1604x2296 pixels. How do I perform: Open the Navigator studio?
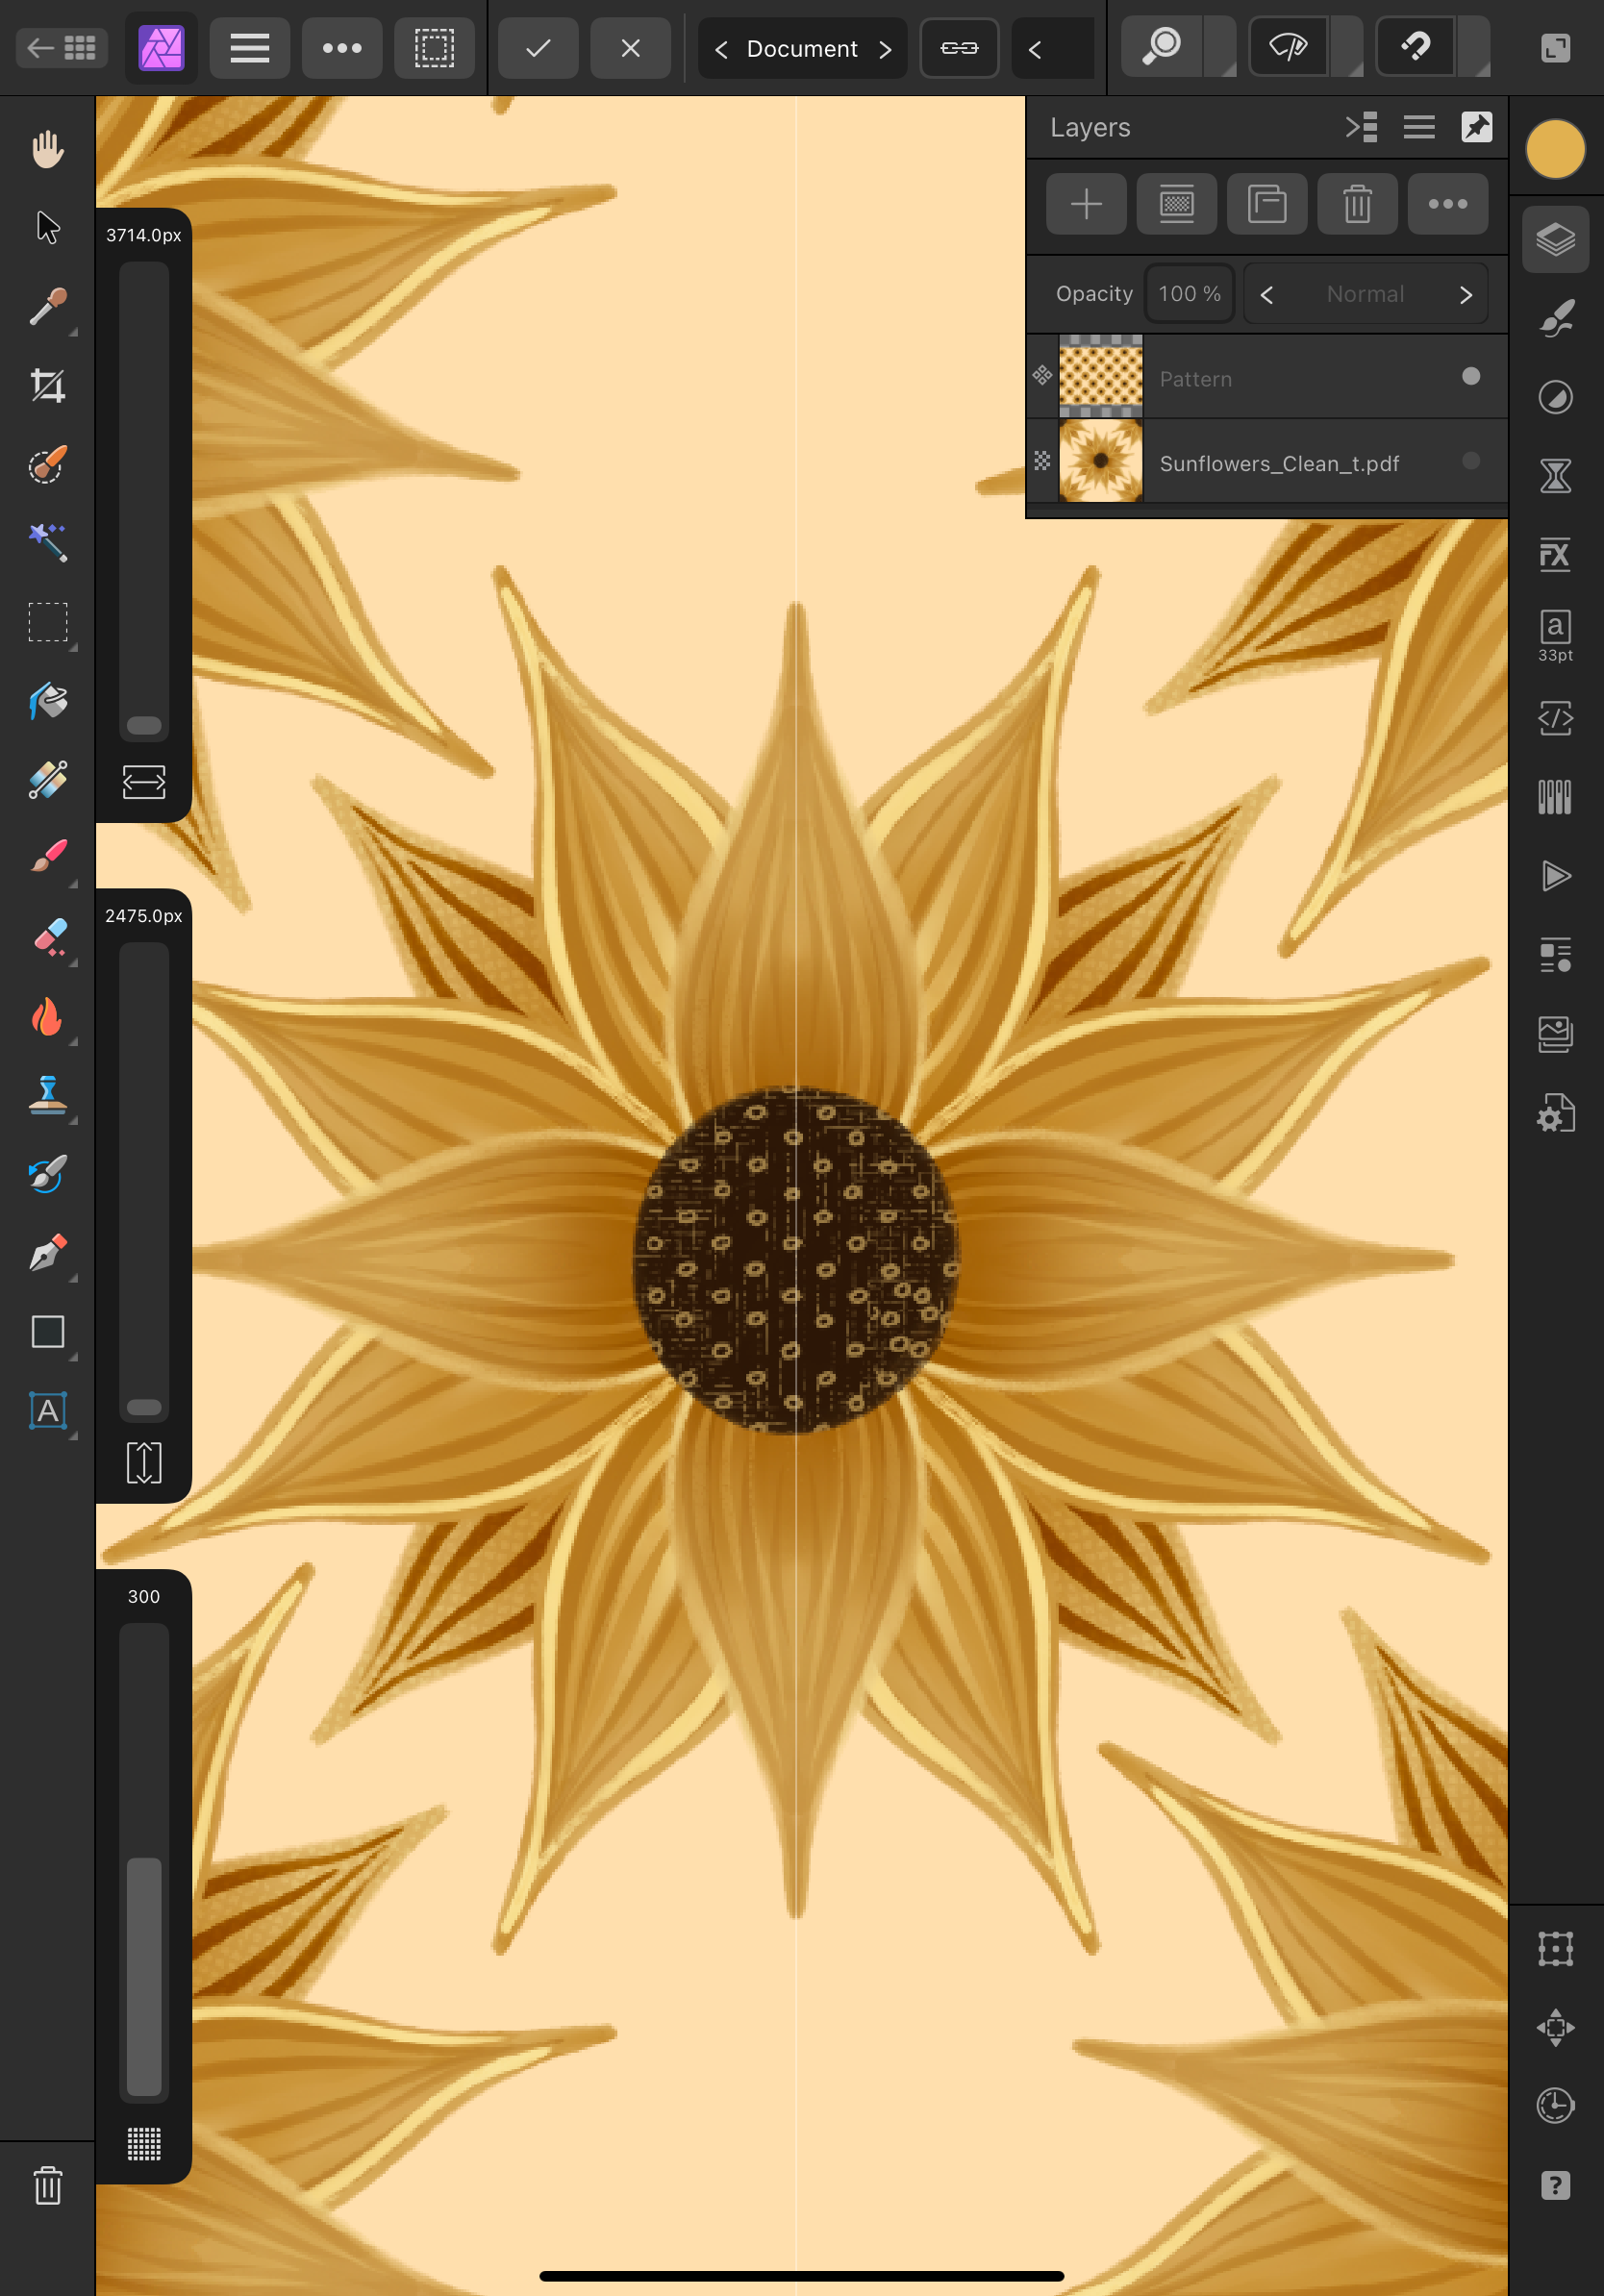1555,2027
